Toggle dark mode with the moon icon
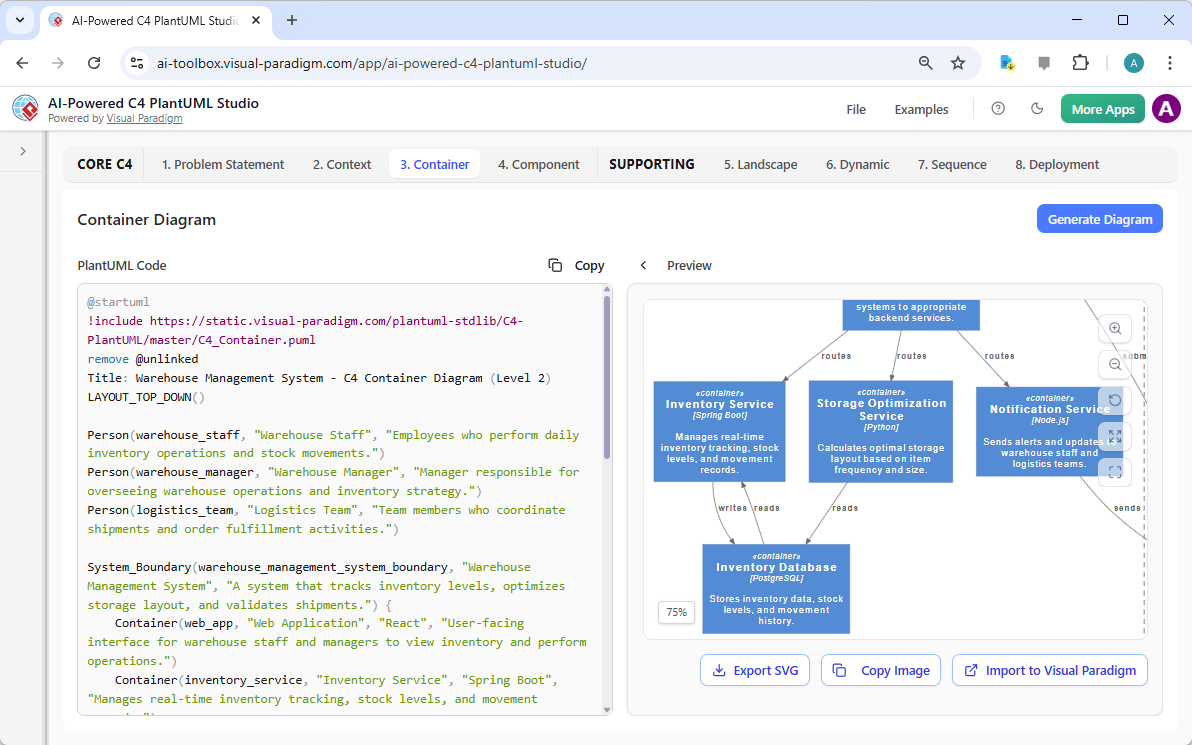 click(1037, 109)
